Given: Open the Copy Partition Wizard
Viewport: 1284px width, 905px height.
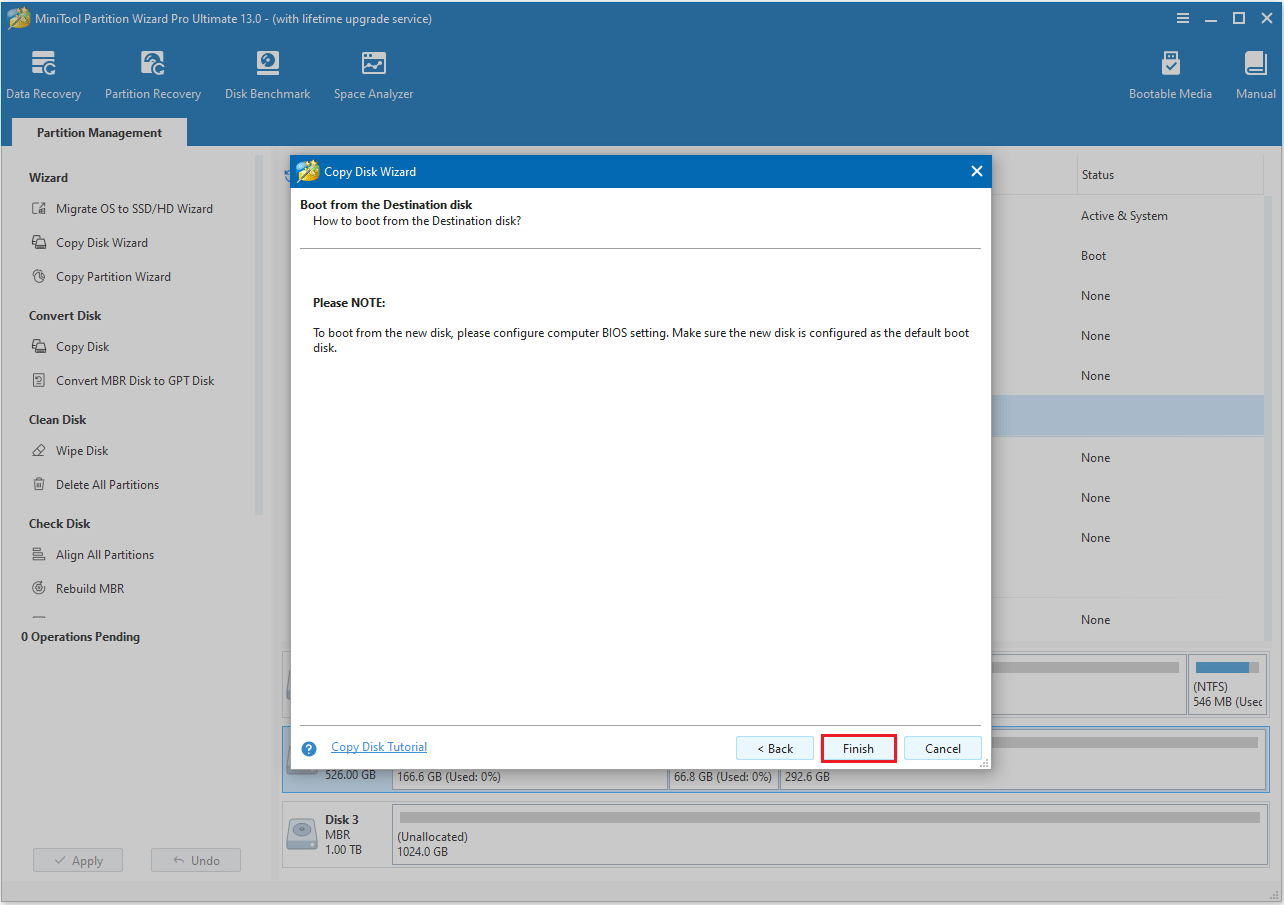Looking at the screenshot, I should [113, 276].
